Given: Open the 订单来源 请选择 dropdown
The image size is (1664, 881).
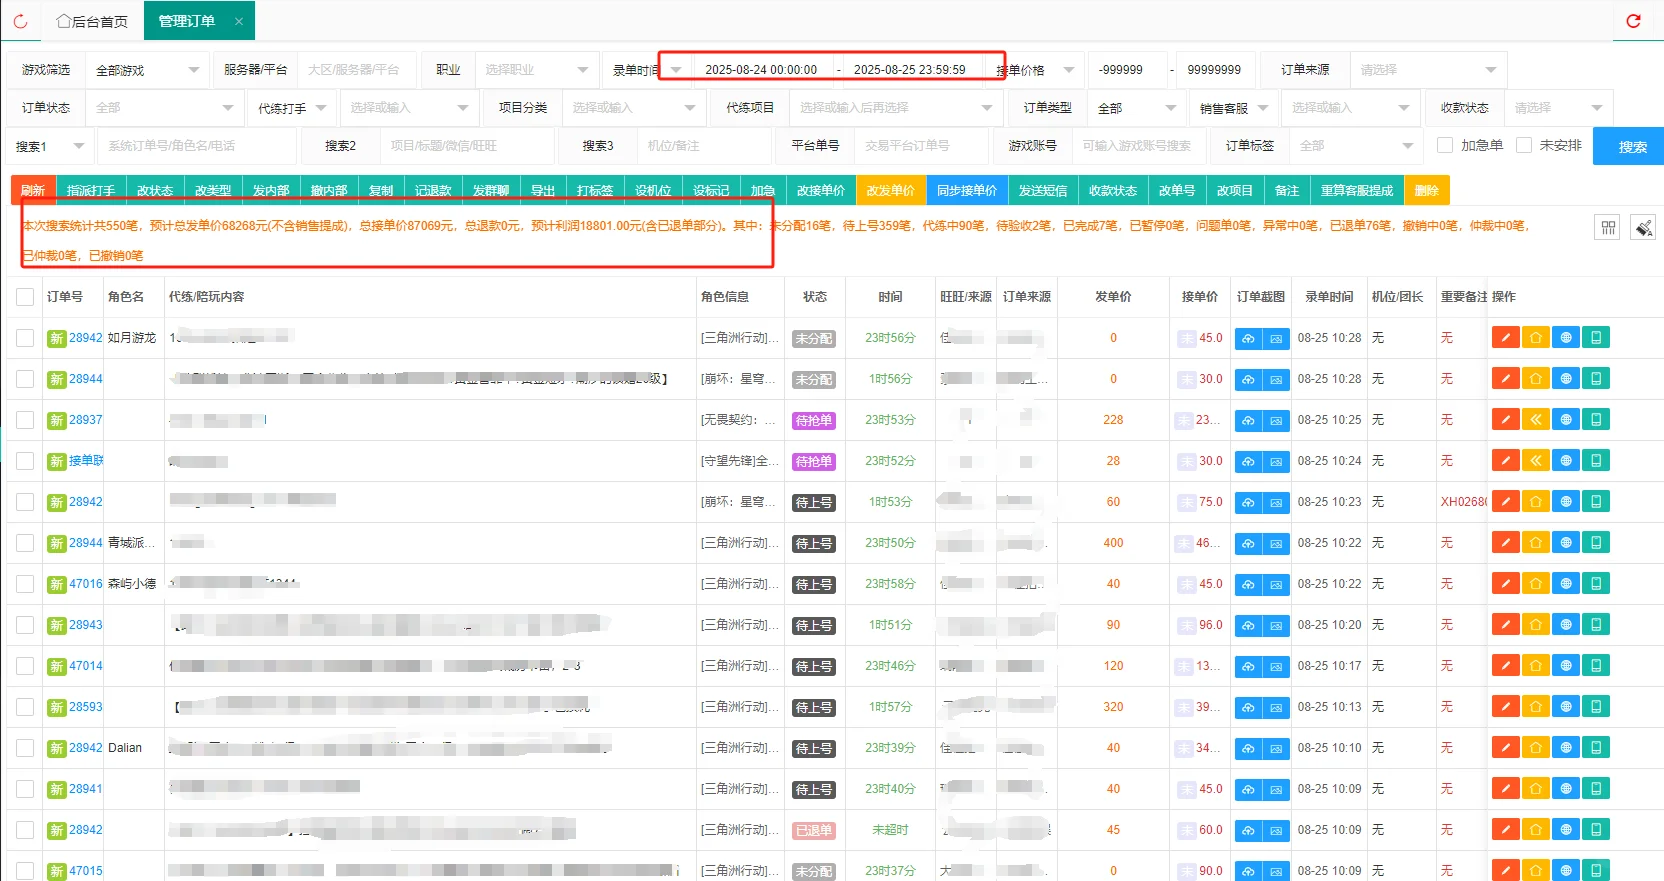Looking at the screenshot, I should [x=1428, y=70].
